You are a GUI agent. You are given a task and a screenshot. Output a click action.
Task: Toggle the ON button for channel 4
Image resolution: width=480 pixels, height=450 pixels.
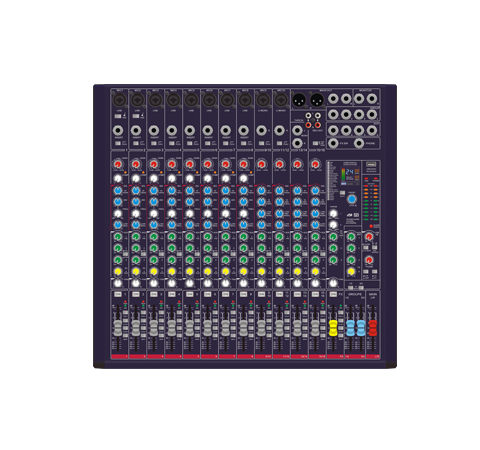coord(171,294)
